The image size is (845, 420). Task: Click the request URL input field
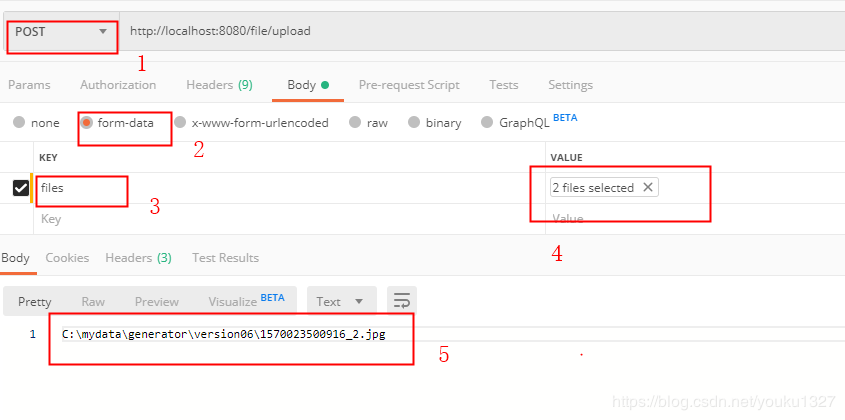pyautogui.click(x=450, y=32)
